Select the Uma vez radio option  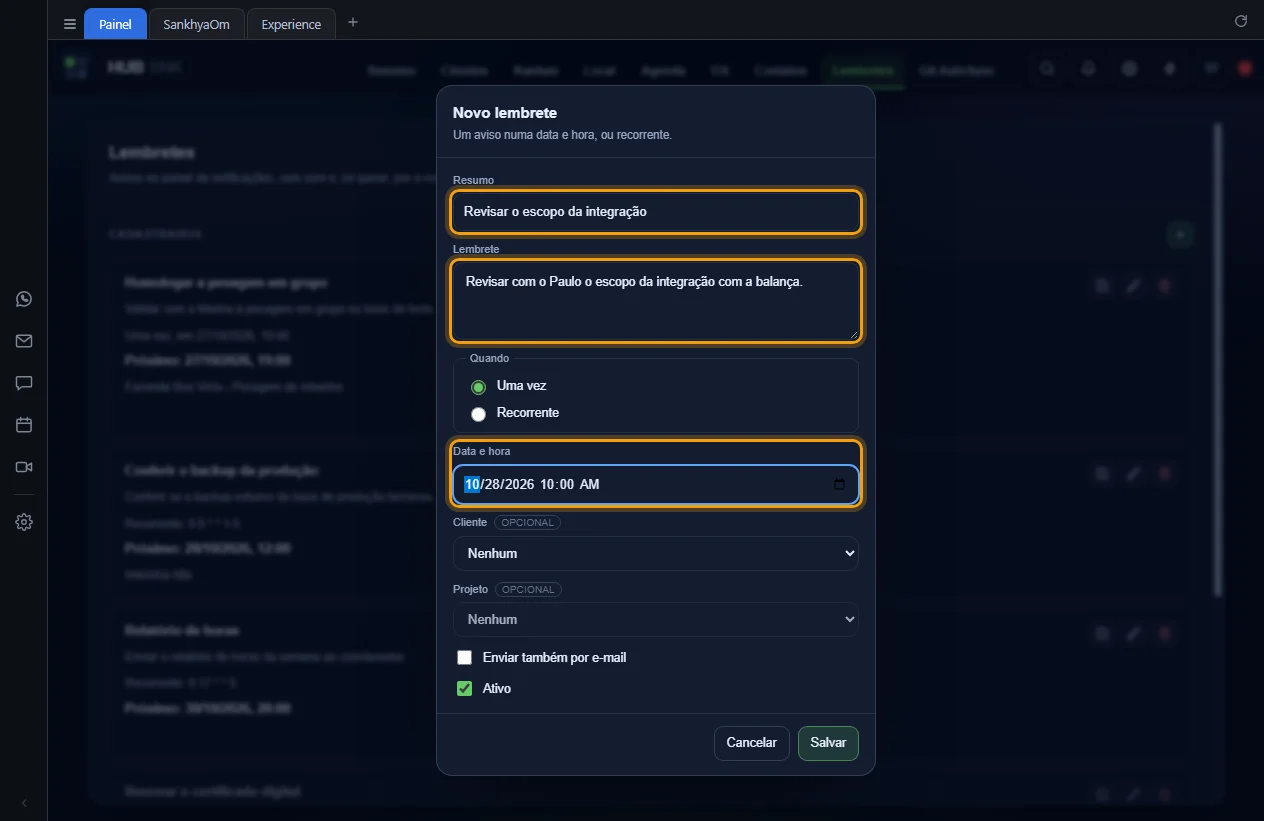(x=478, y=387)
